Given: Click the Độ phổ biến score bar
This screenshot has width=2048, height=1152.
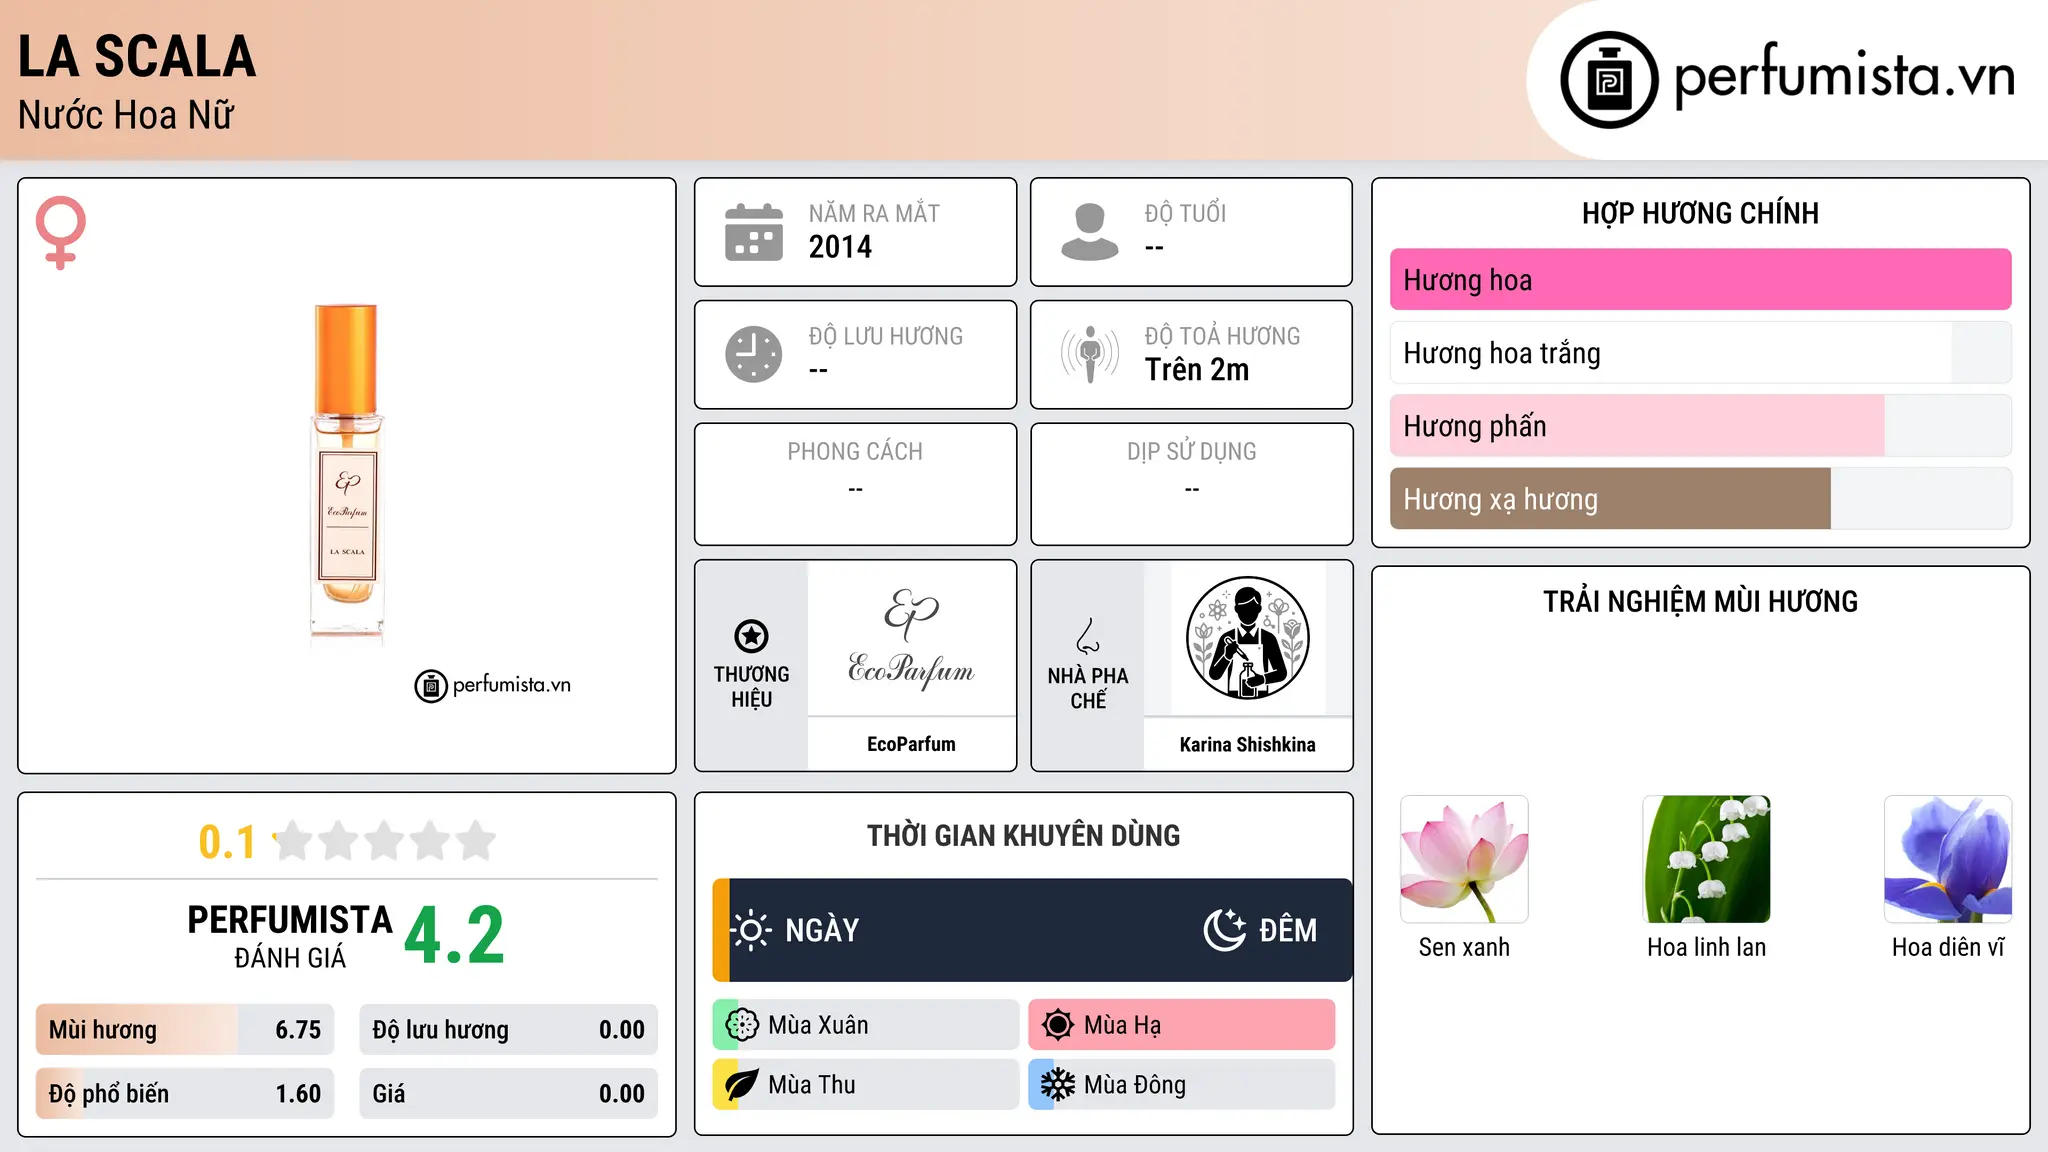Looking at the screenshot, I should coord(185,1094).
